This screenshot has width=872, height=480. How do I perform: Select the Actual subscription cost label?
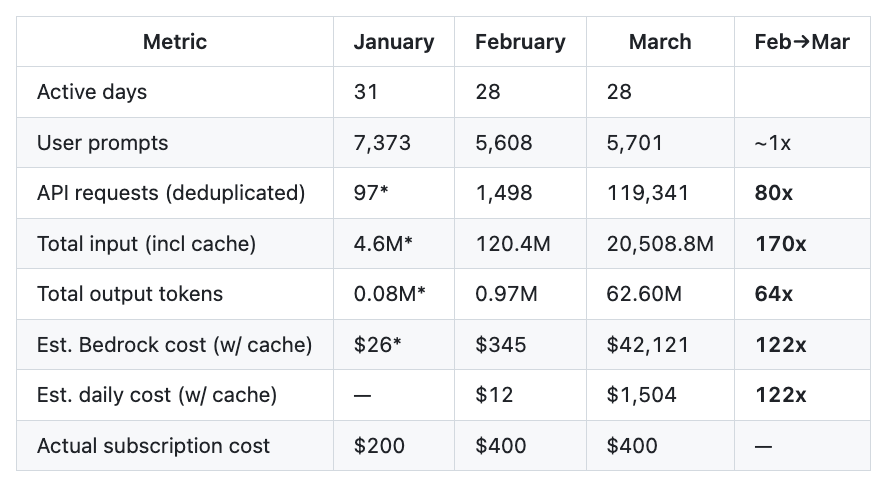(153, 446)
